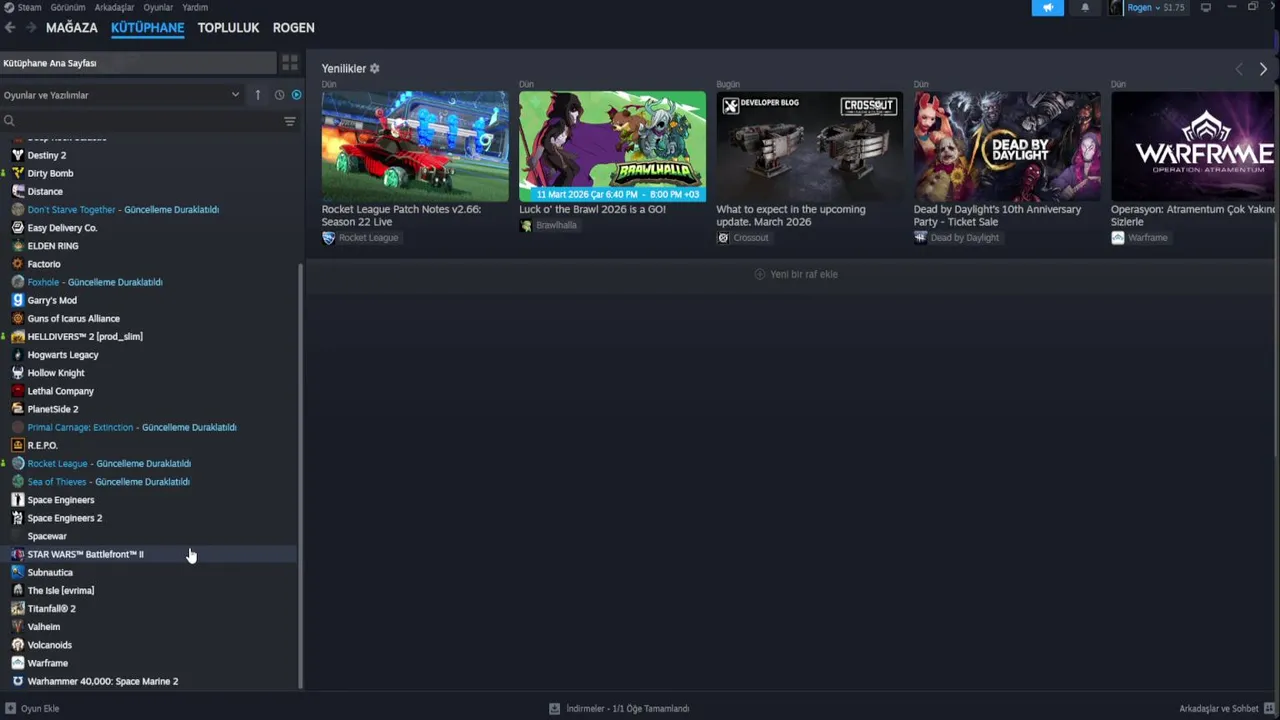Click the recent activity clock icon

click(x=279, y=95)
